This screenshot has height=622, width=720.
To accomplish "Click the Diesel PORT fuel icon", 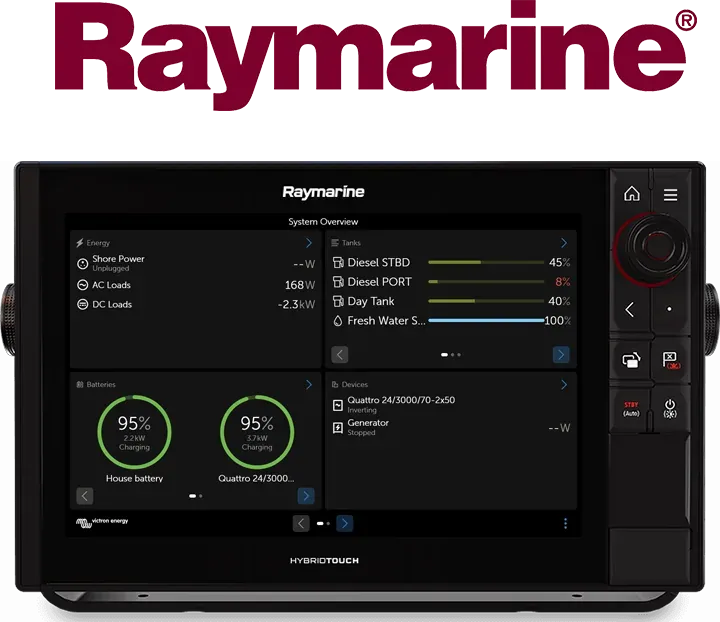I will click(x=338, y=282).
